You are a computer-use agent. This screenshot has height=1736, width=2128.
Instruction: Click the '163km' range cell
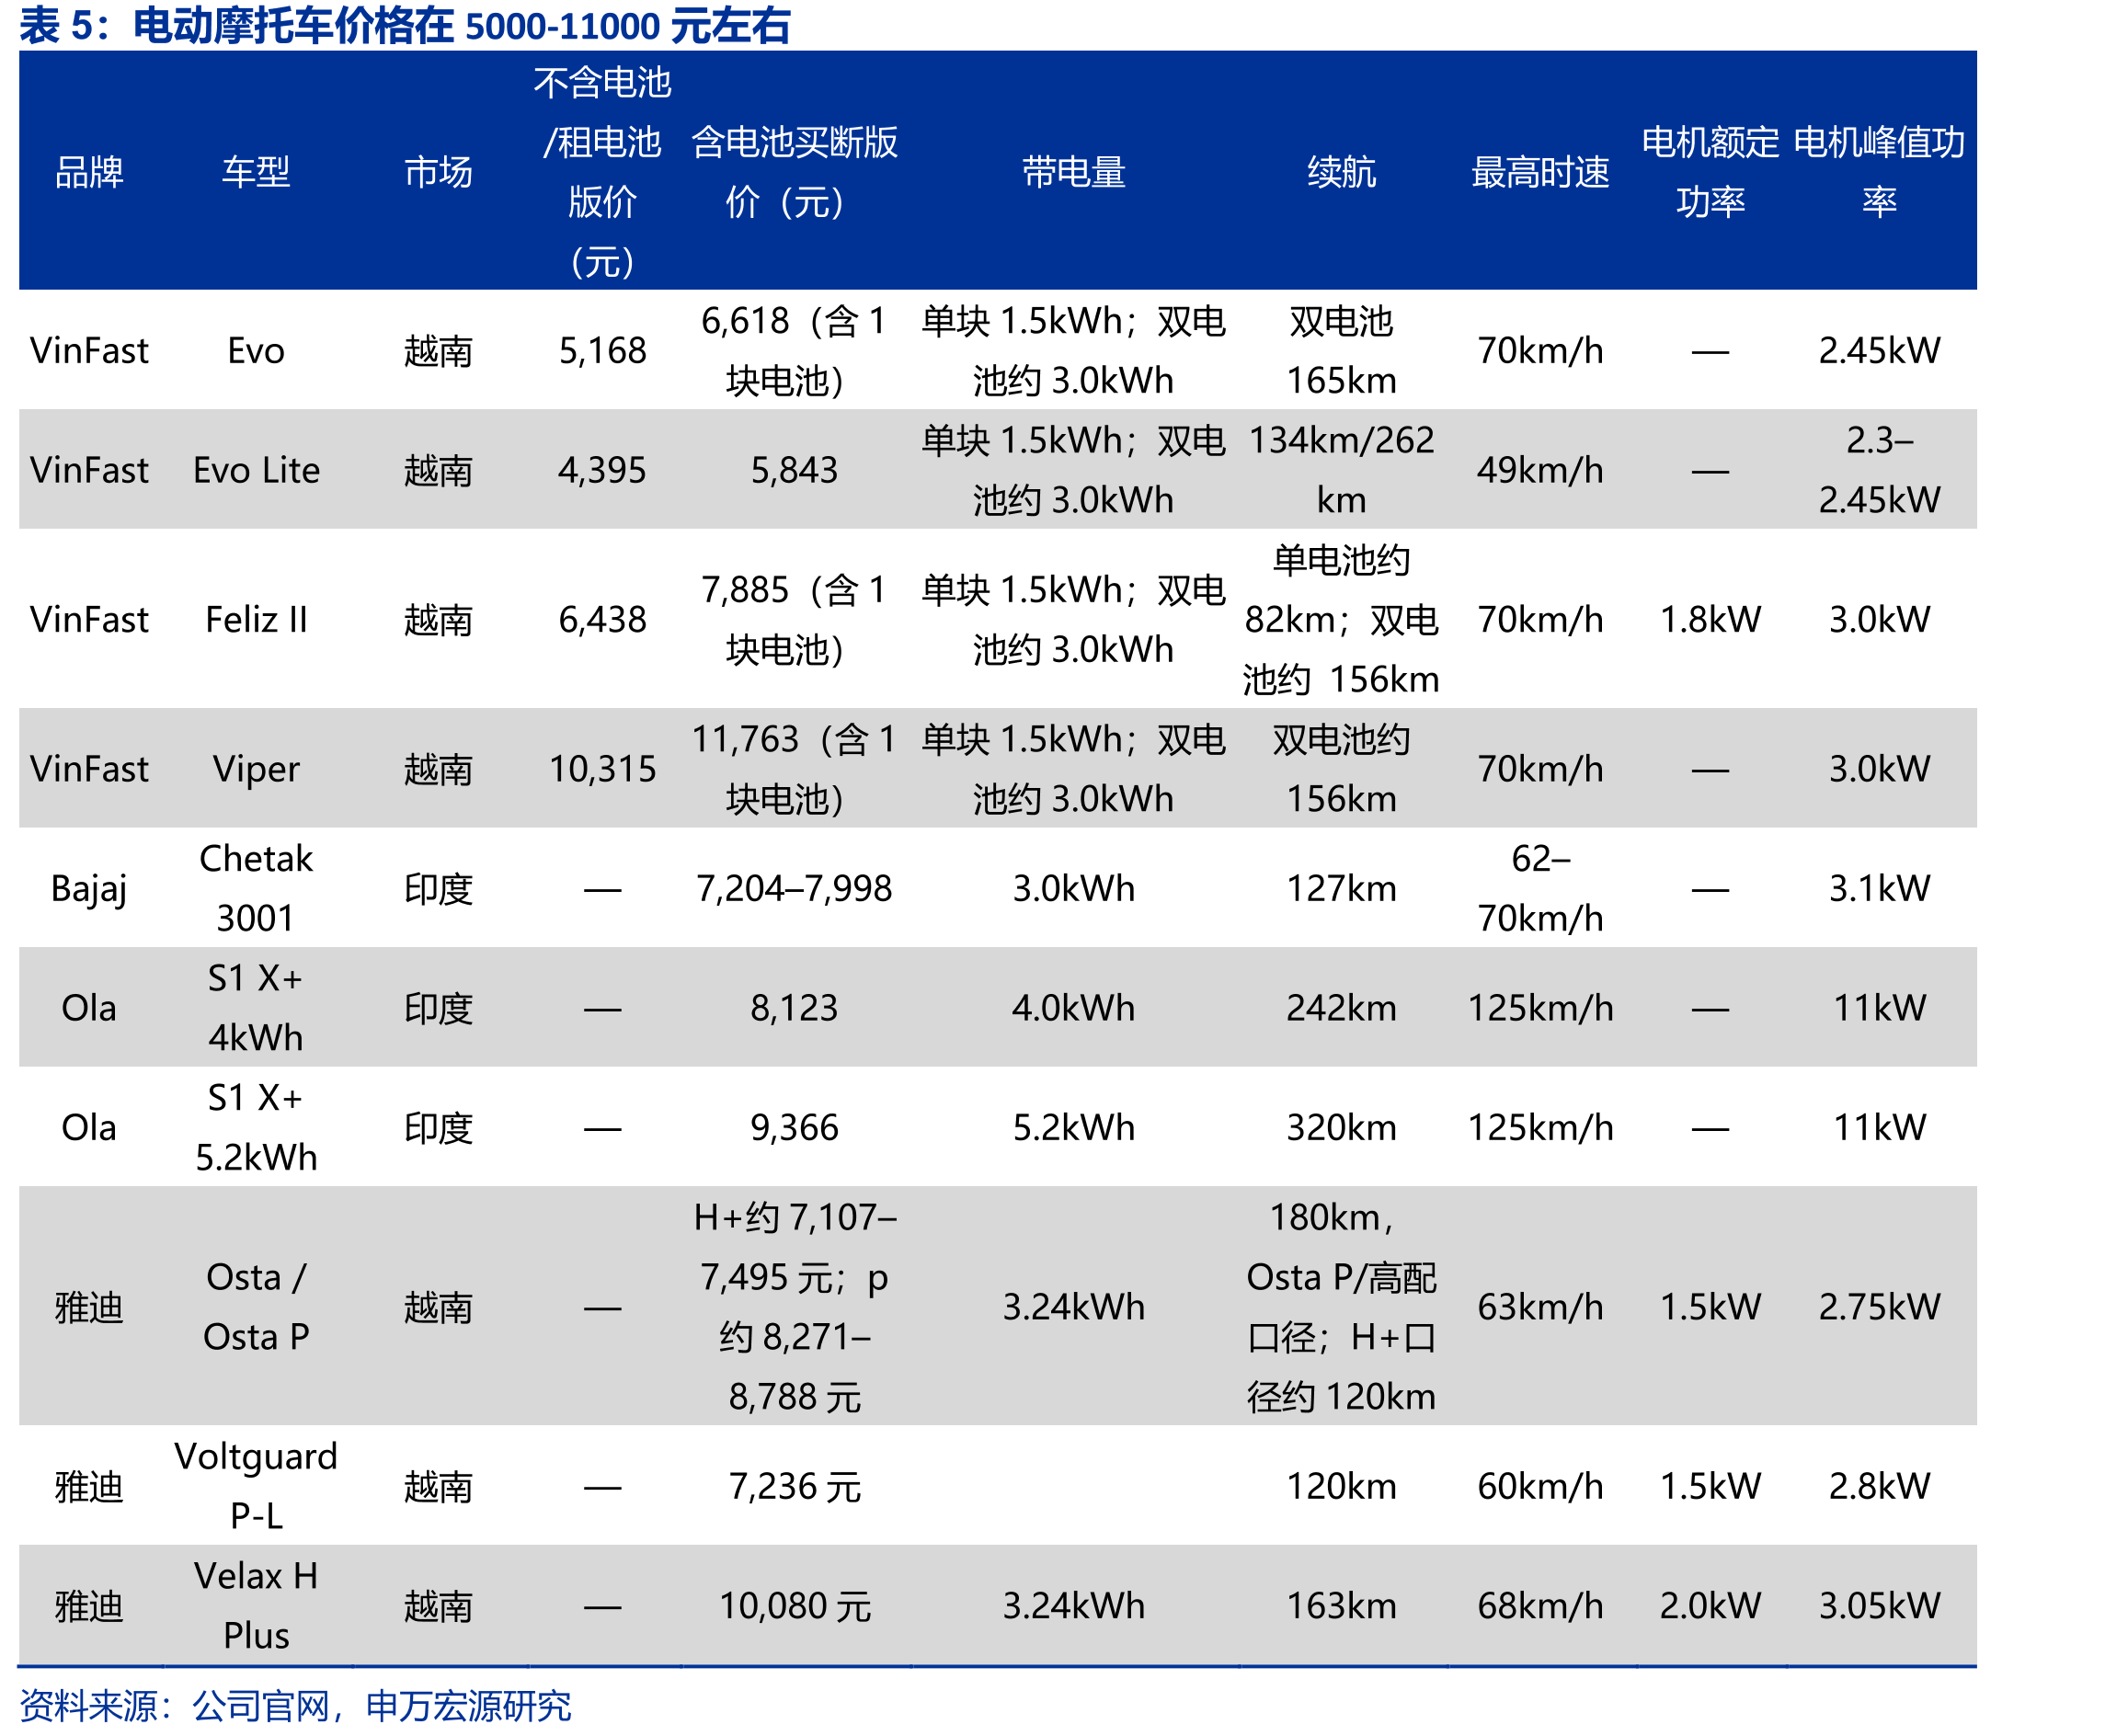point(1341,1606)
